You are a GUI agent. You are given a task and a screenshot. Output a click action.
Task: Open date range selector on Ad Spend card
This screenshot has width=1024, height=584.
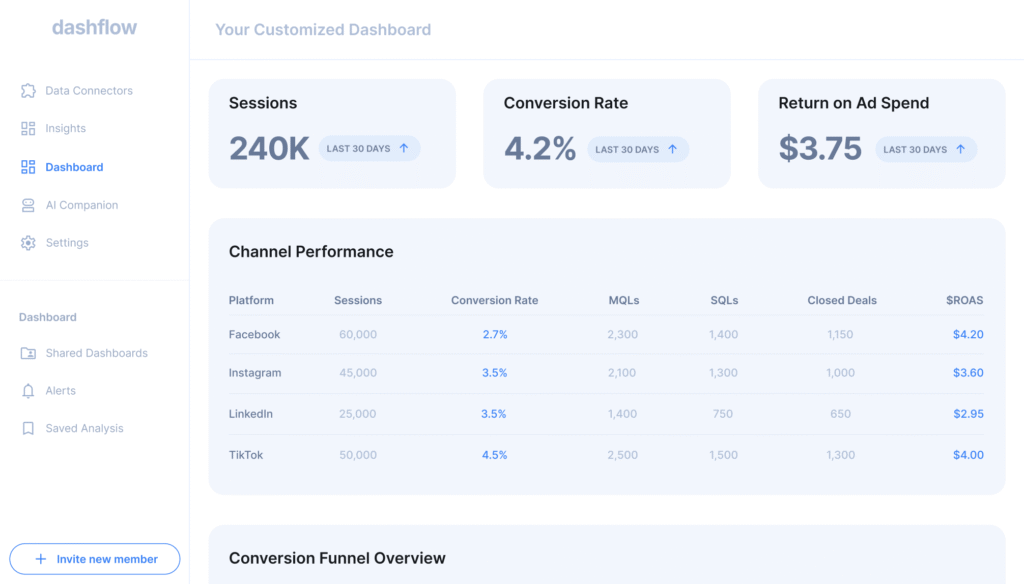(915, 147)
